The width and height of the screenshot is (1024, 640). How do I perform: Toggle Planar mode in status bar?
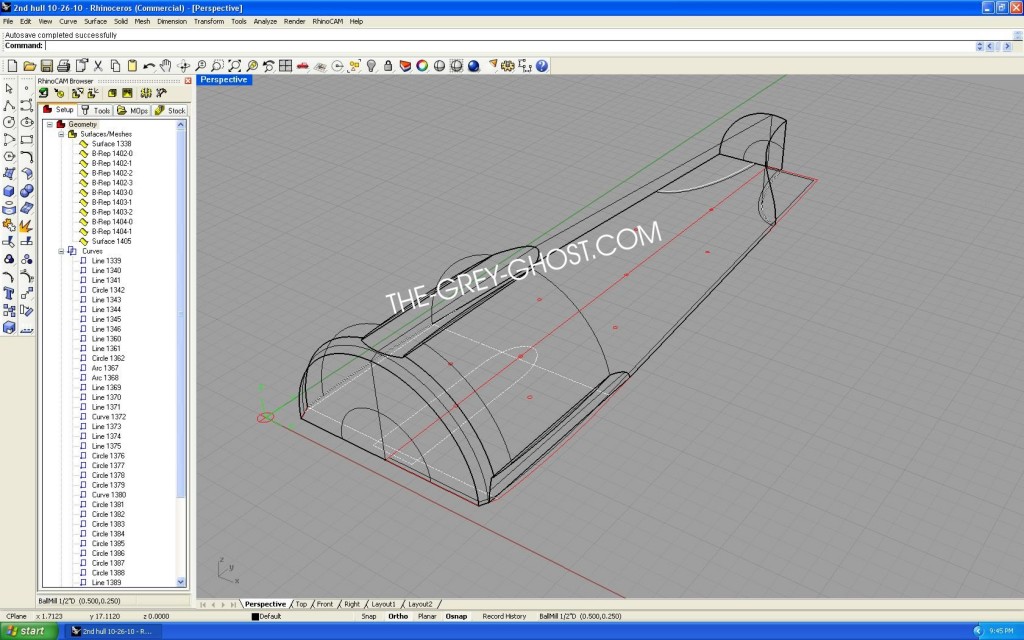[427, 616]
